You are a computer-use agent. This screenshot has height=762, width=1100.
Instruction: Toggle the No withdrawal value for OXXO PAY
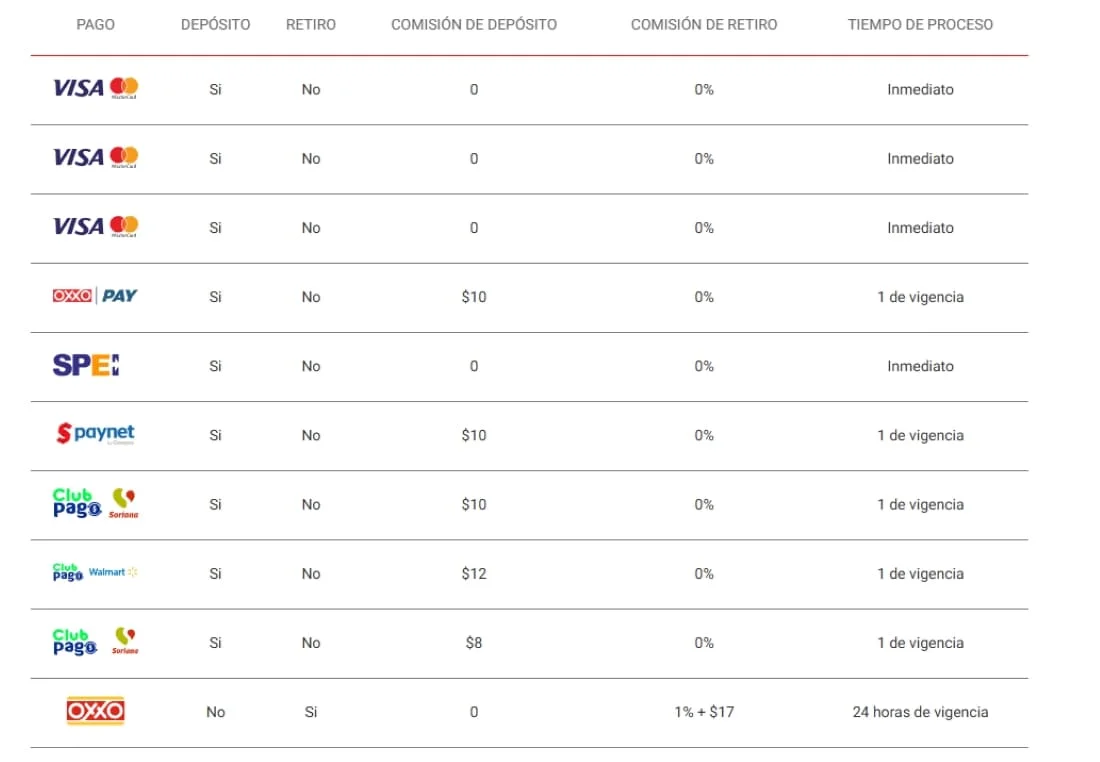[x=311, y=296]
